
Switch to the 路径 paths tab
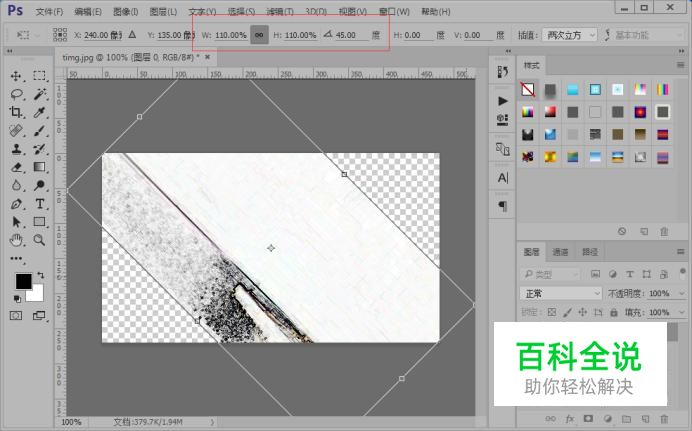(x=590, y=252)
